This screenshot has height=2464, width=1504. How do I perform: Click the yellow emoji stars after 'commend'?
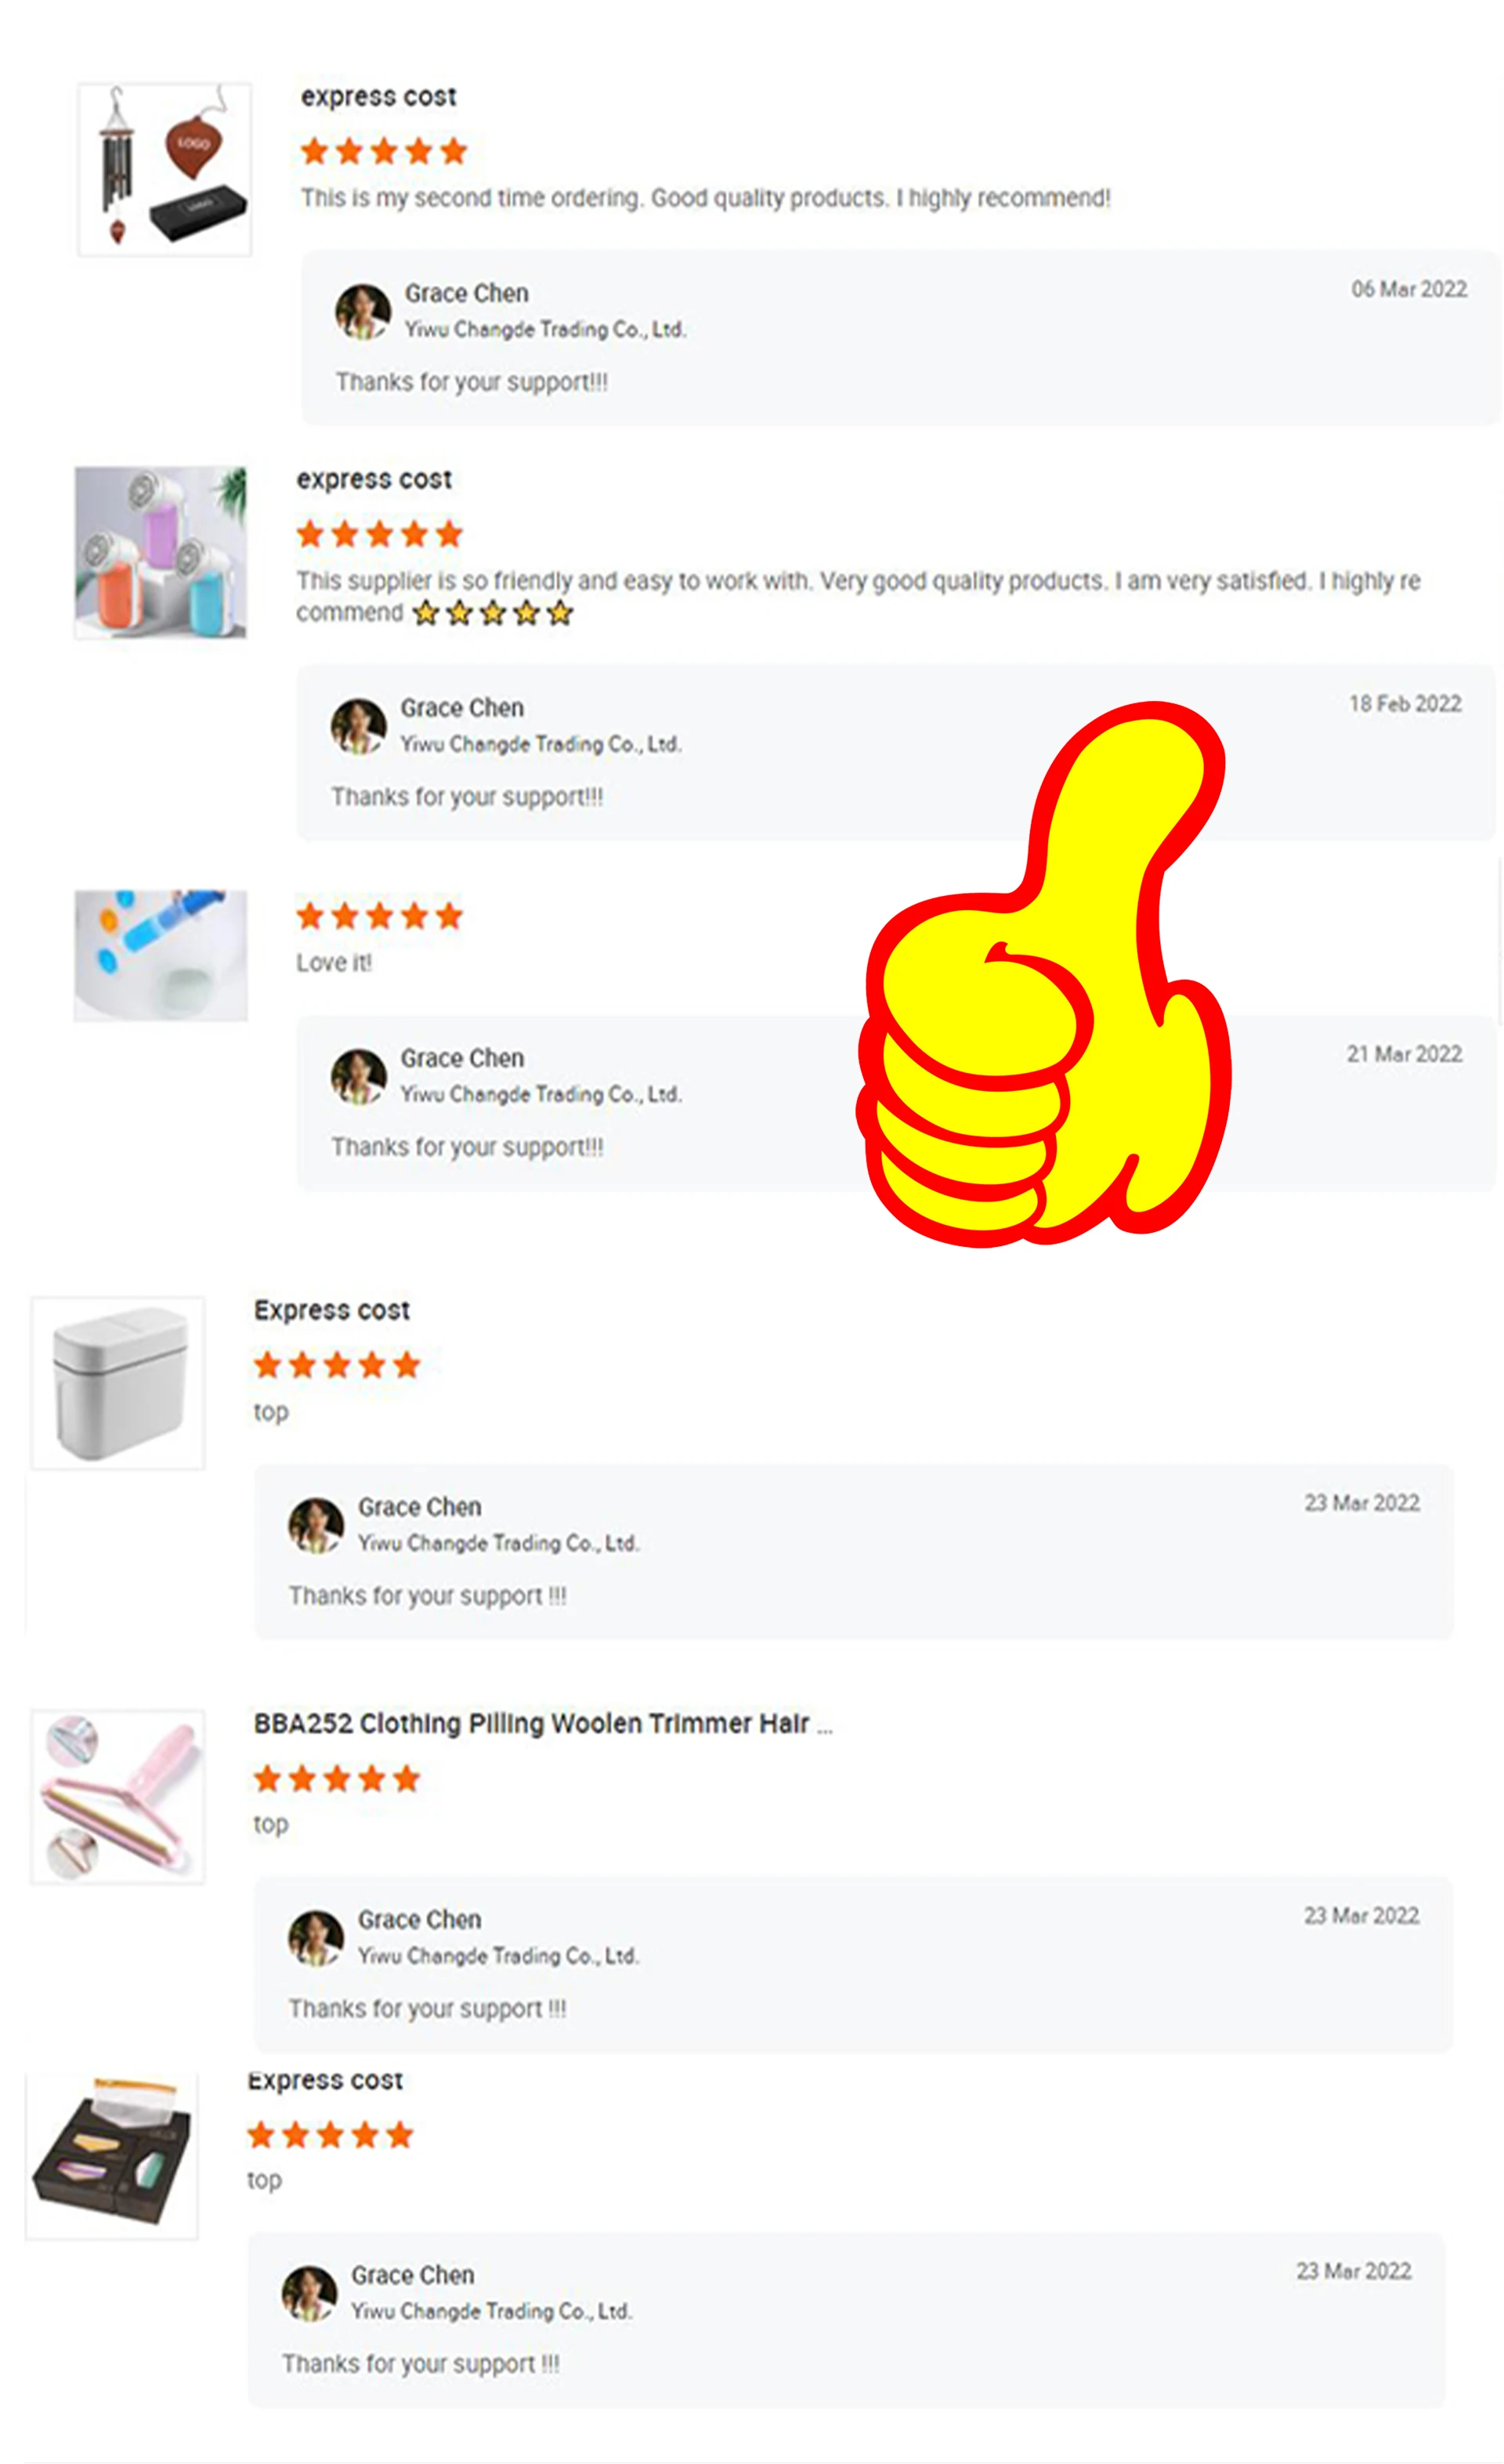click(493, 613)
